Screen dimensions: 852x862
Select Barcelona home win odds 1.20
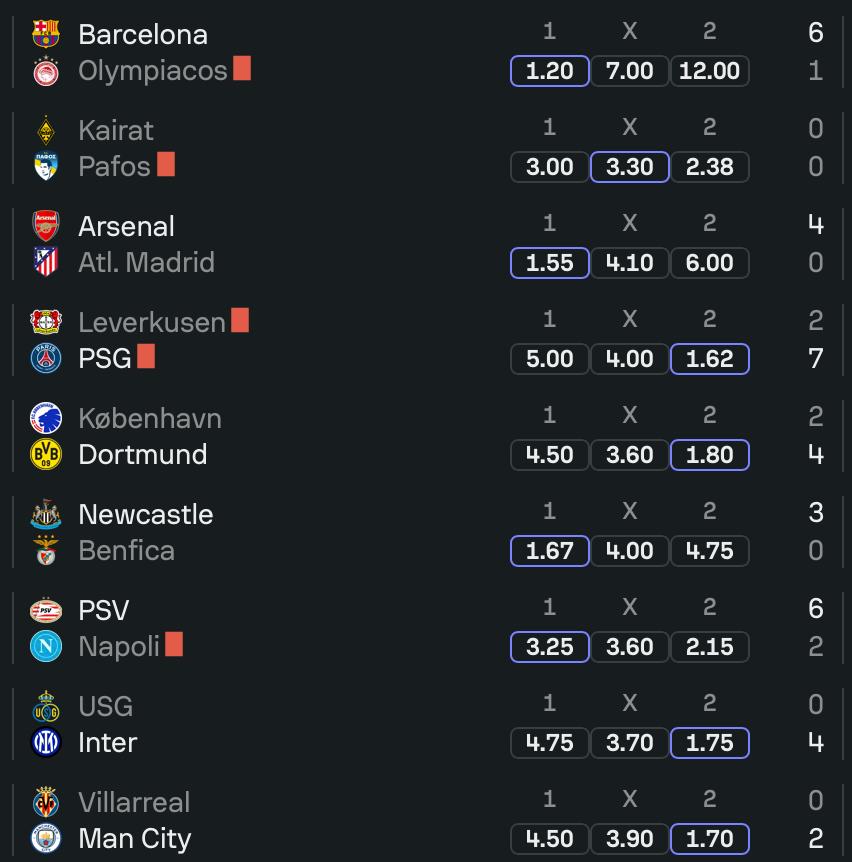[549, 71]
